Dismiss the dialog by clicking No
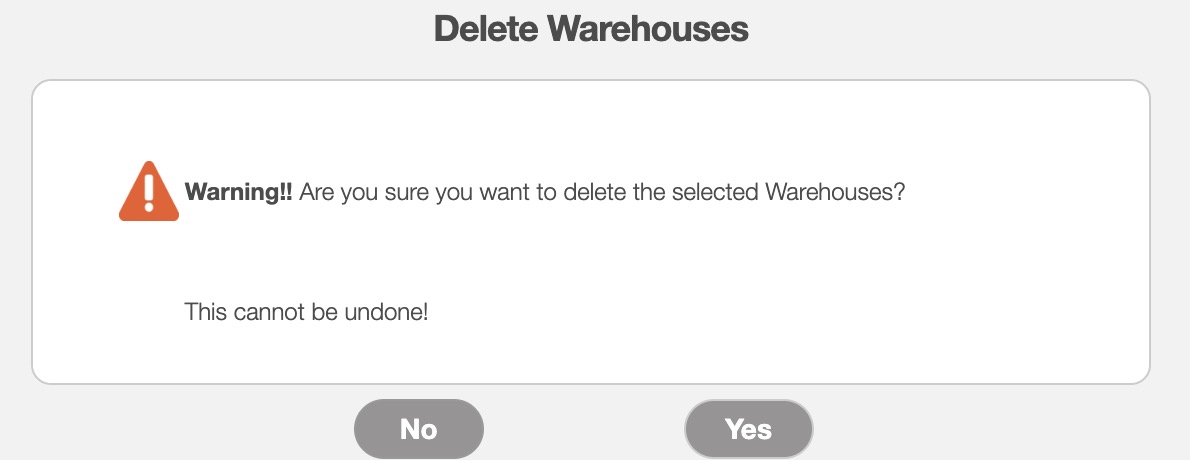 click(418, 429)
